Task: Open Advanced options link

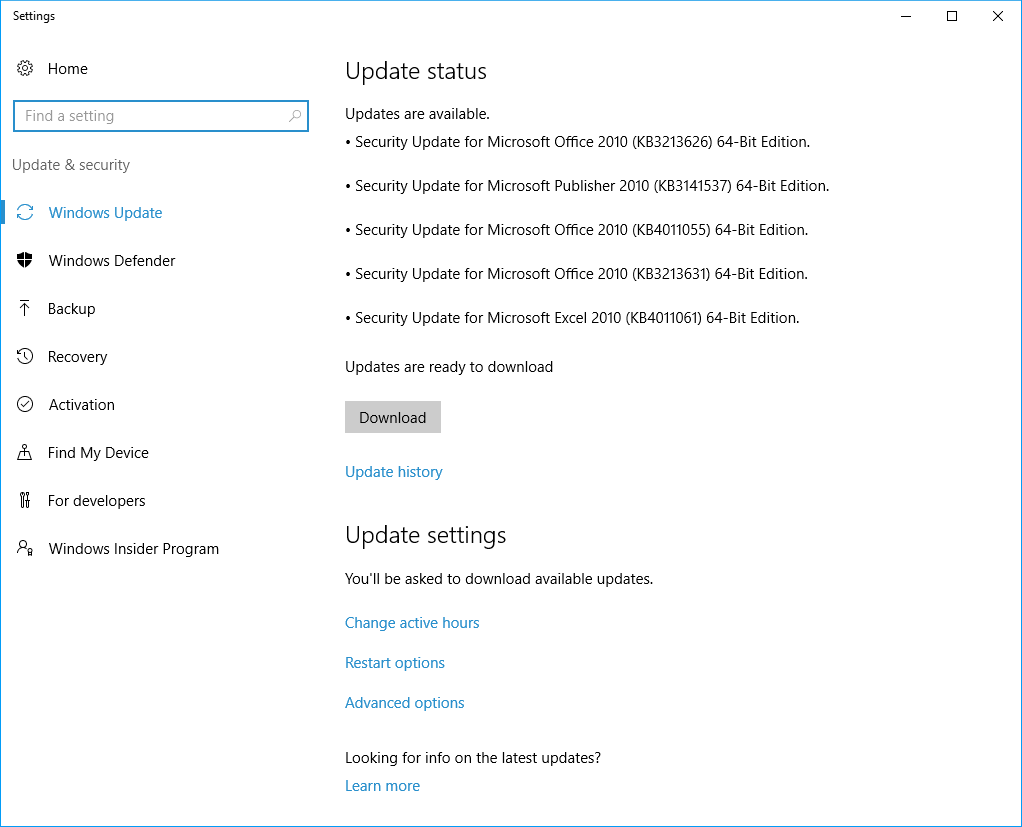Action: pos(404,703)
